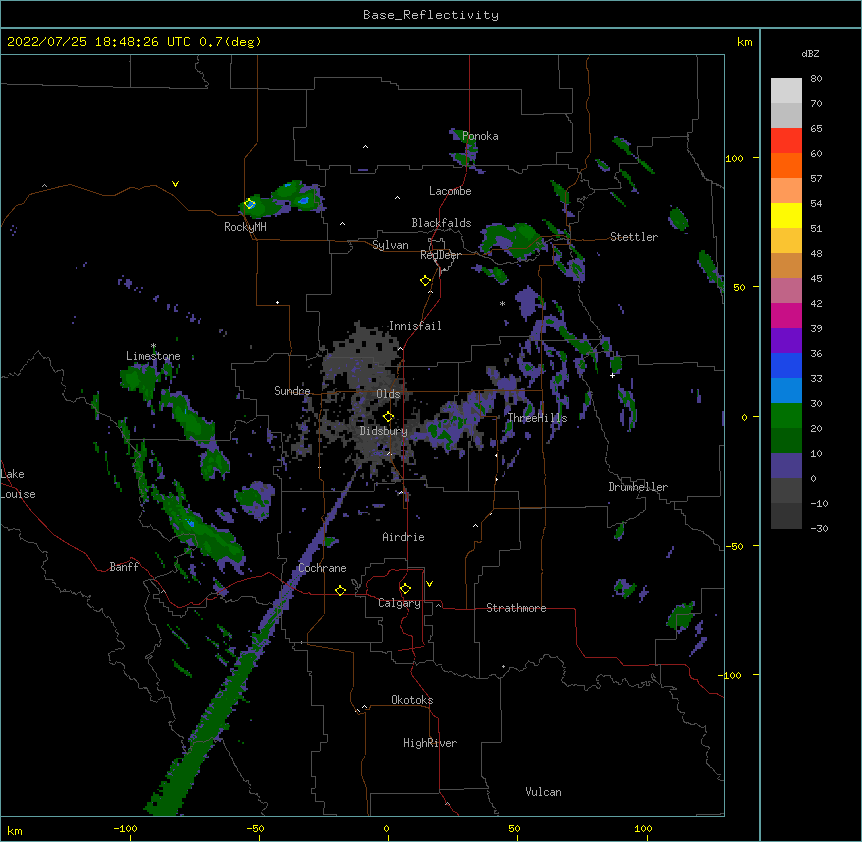Click the magenta 42 dBZ color swatch

point(786,315)
